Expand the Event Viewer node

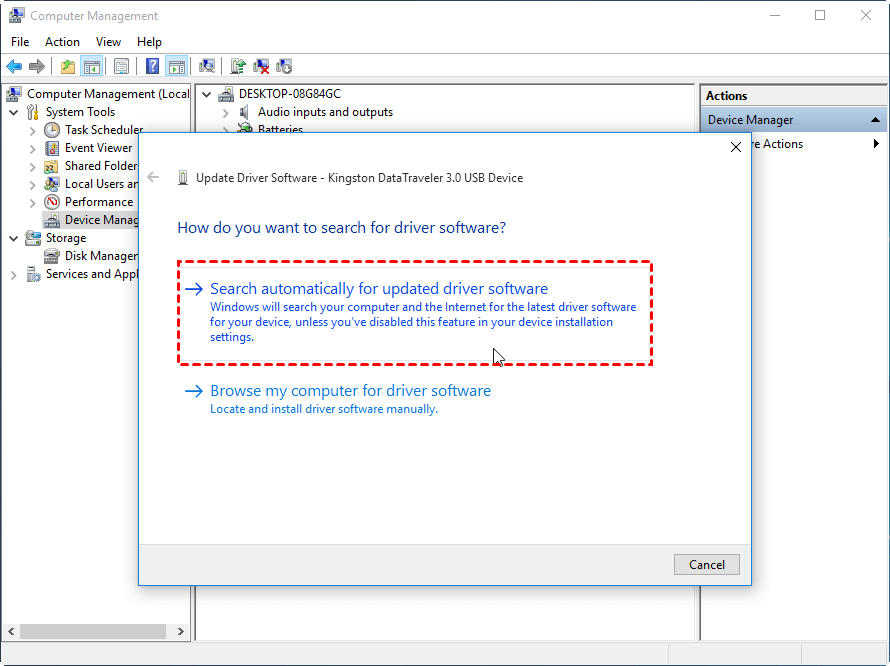pyautogui.click(x=32, y=149)
